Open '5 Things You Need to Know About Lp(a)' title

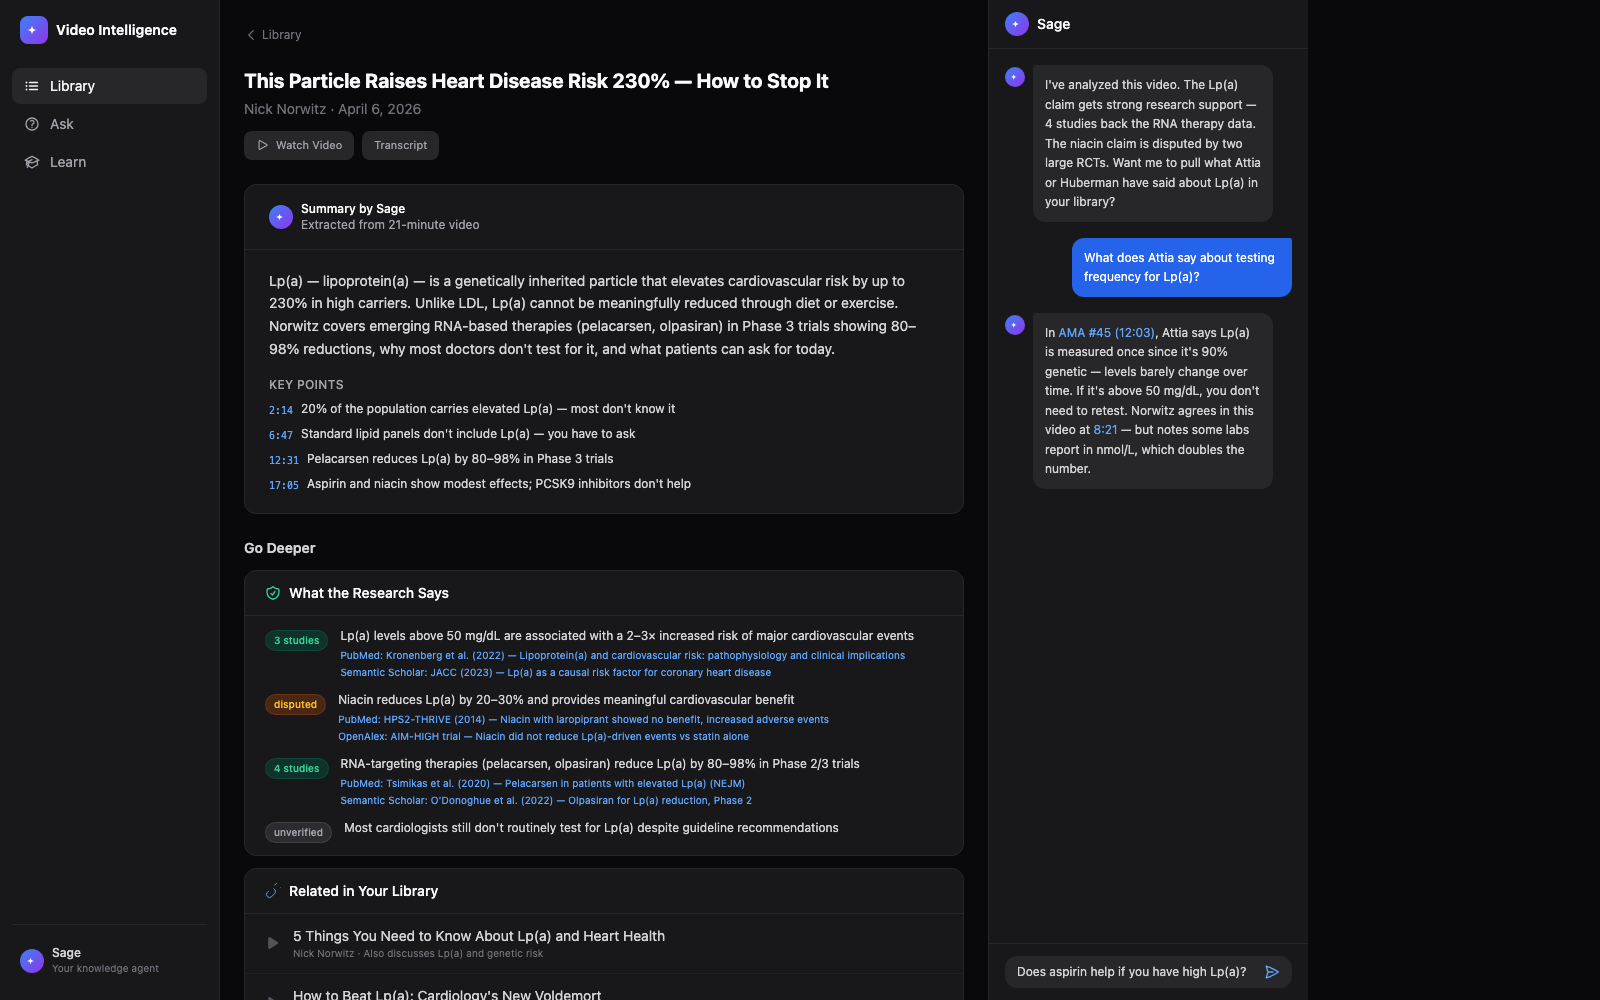479,936
